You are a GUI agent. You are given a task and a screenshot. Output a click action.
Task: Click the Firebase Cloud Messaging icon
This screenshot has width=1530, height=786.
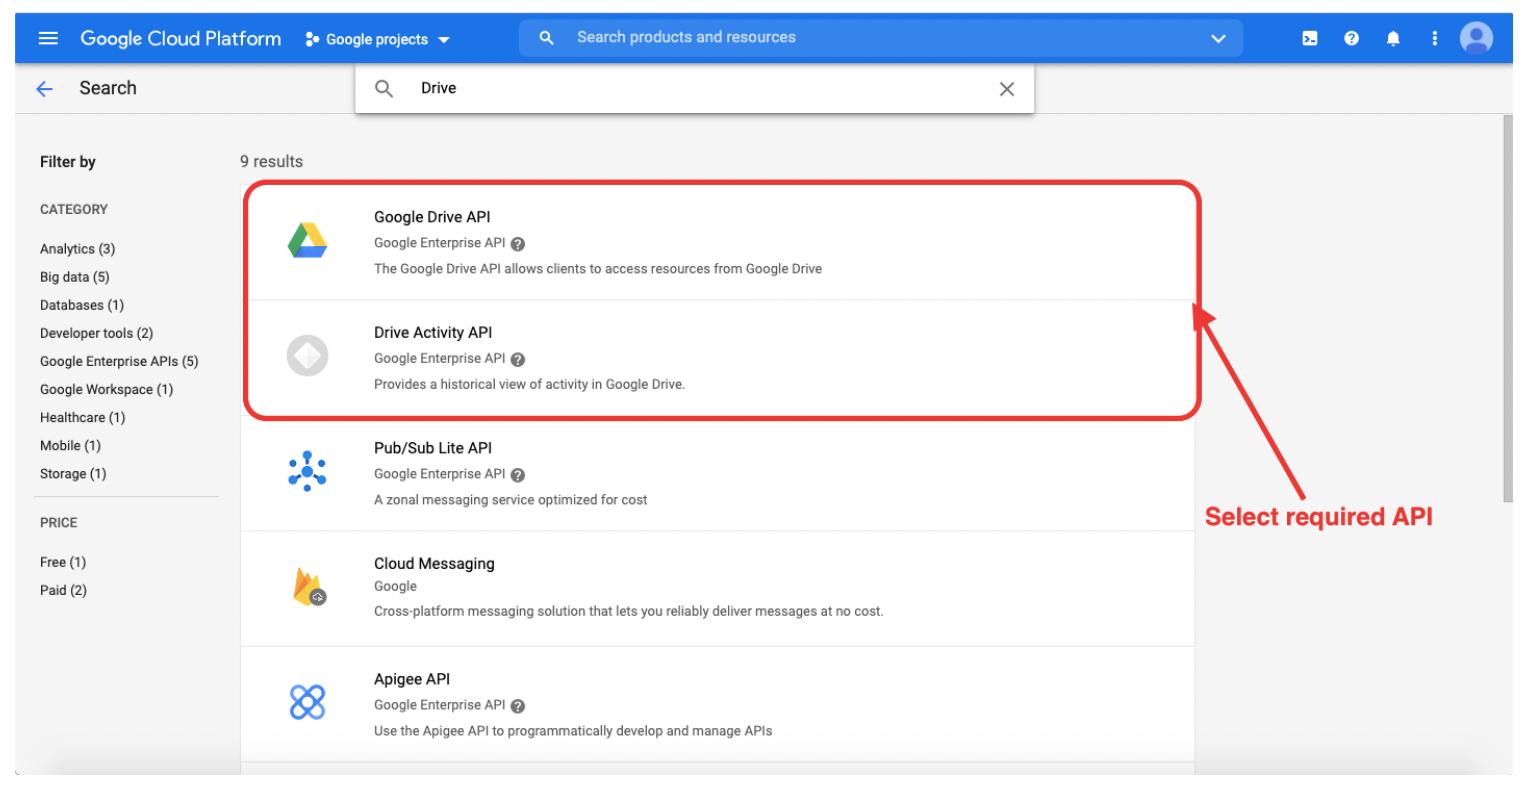309,587
